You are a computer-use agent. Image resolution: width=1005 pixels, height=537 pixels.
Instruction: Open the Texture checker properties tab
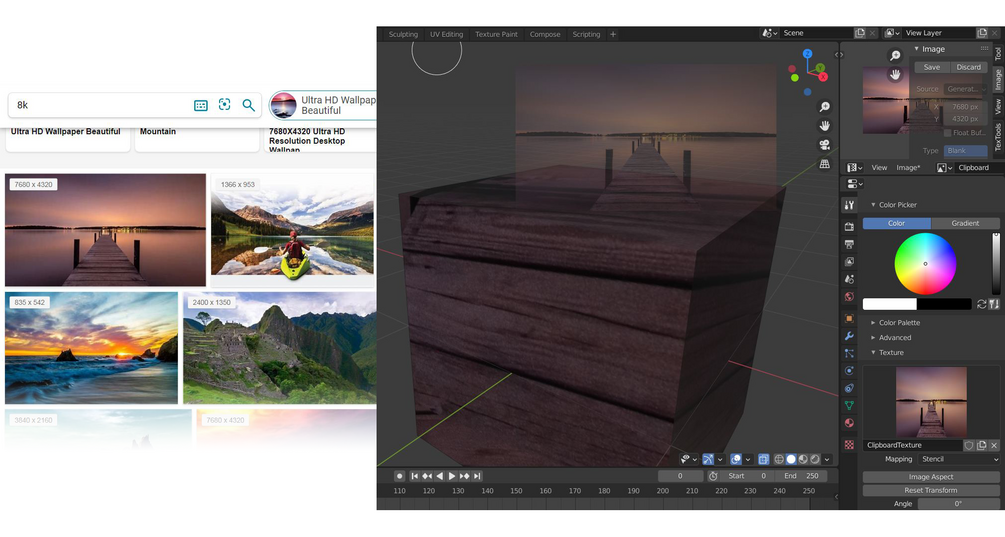tap(849, 445)
